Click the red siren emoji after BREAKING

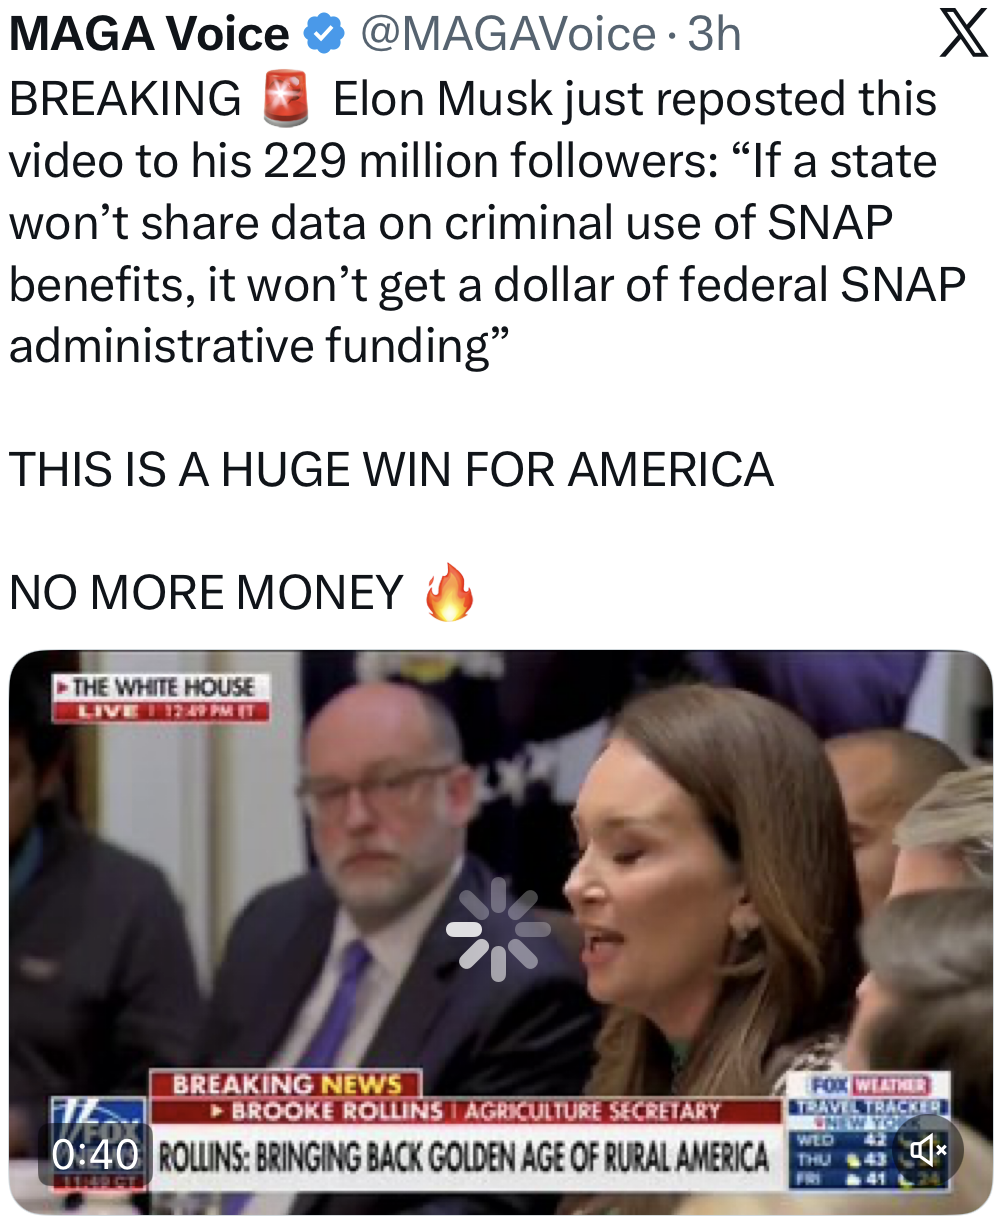tap(286, 99)
